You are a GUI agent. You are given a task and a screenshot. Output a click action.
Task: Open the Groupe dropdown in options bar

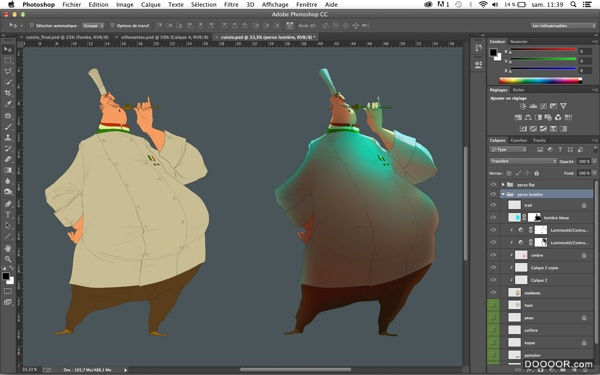click(93, 26)
